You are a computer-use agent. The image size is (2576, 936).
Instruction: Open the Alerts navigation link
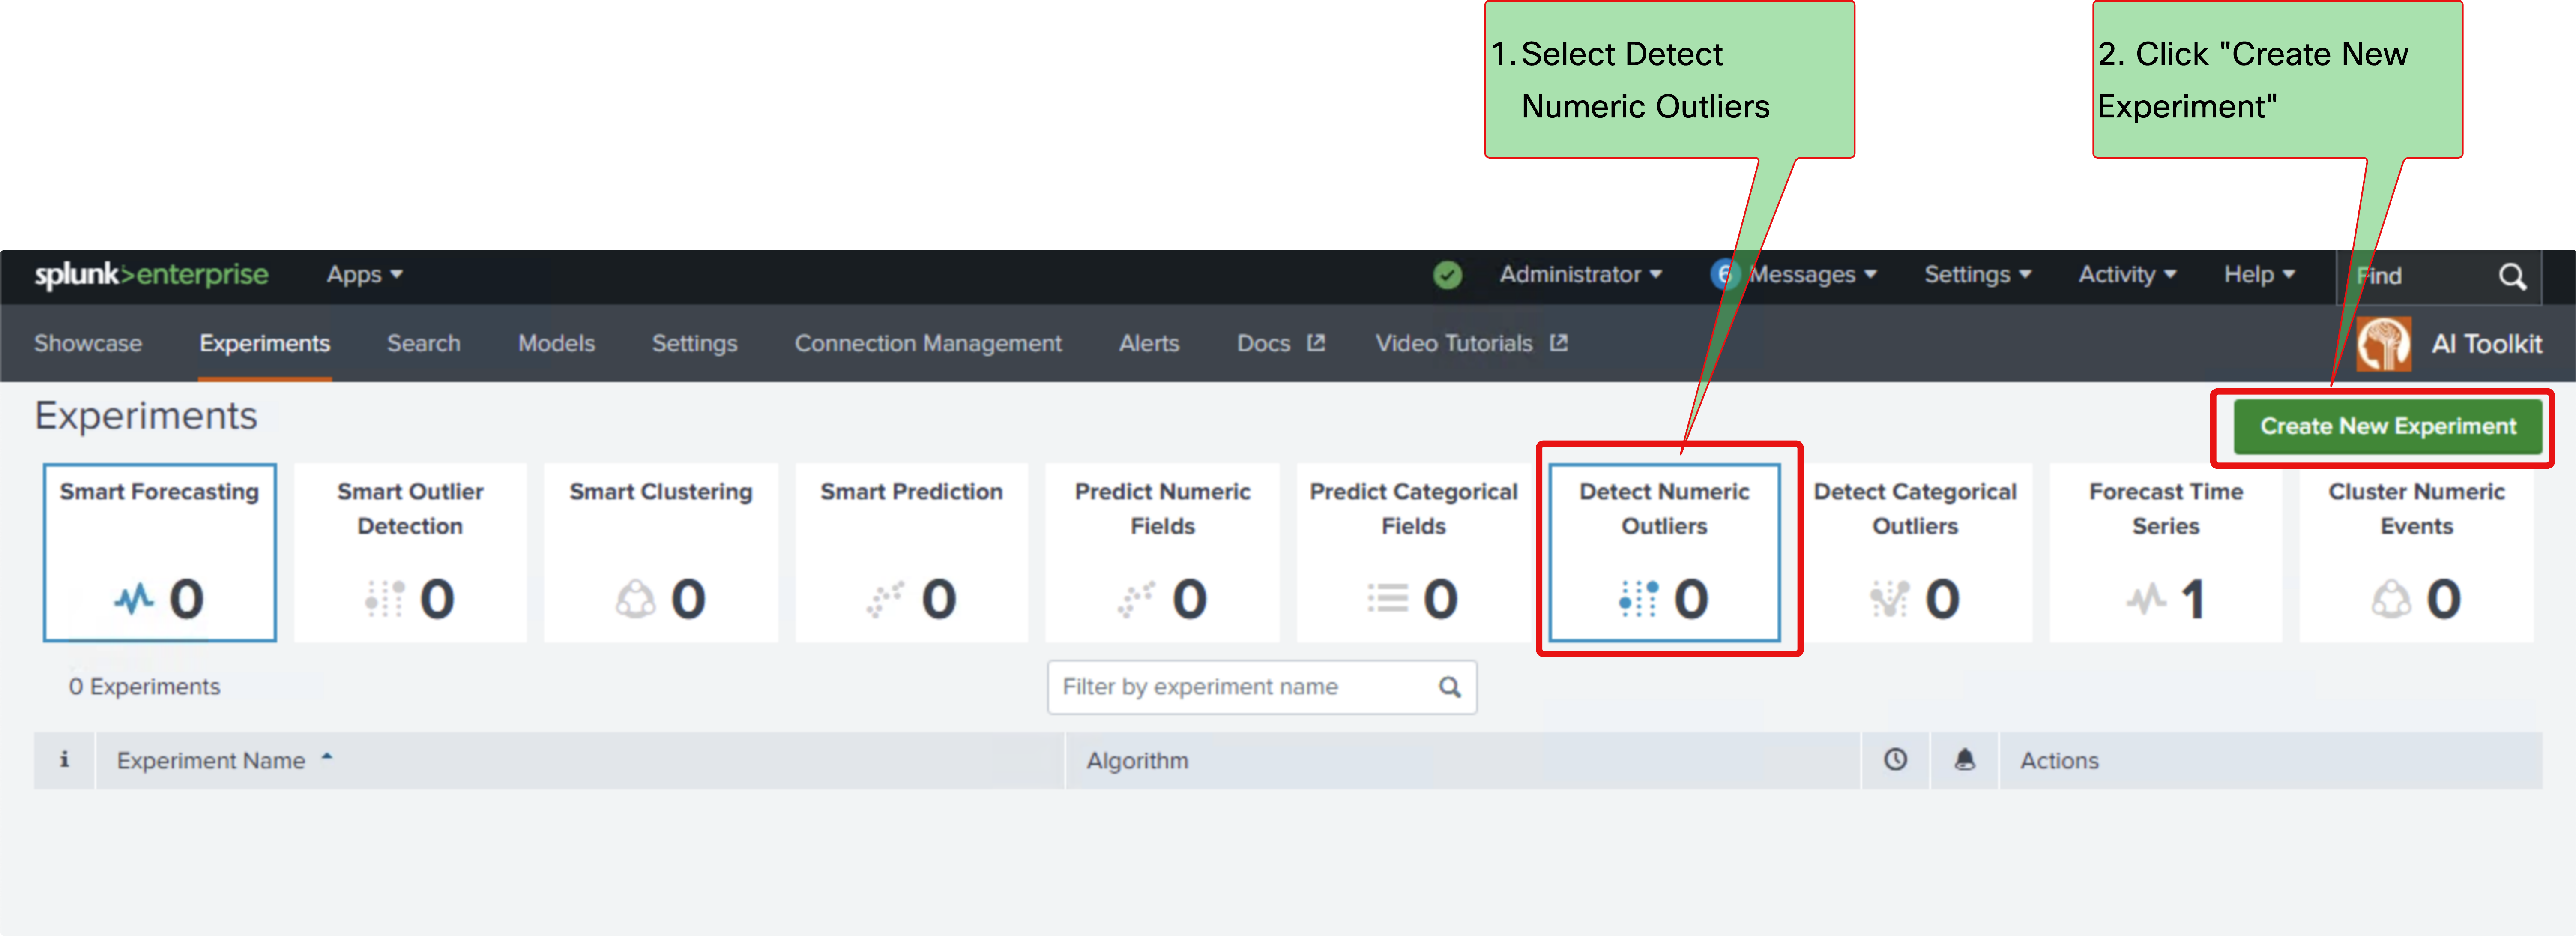point(1149,343)
